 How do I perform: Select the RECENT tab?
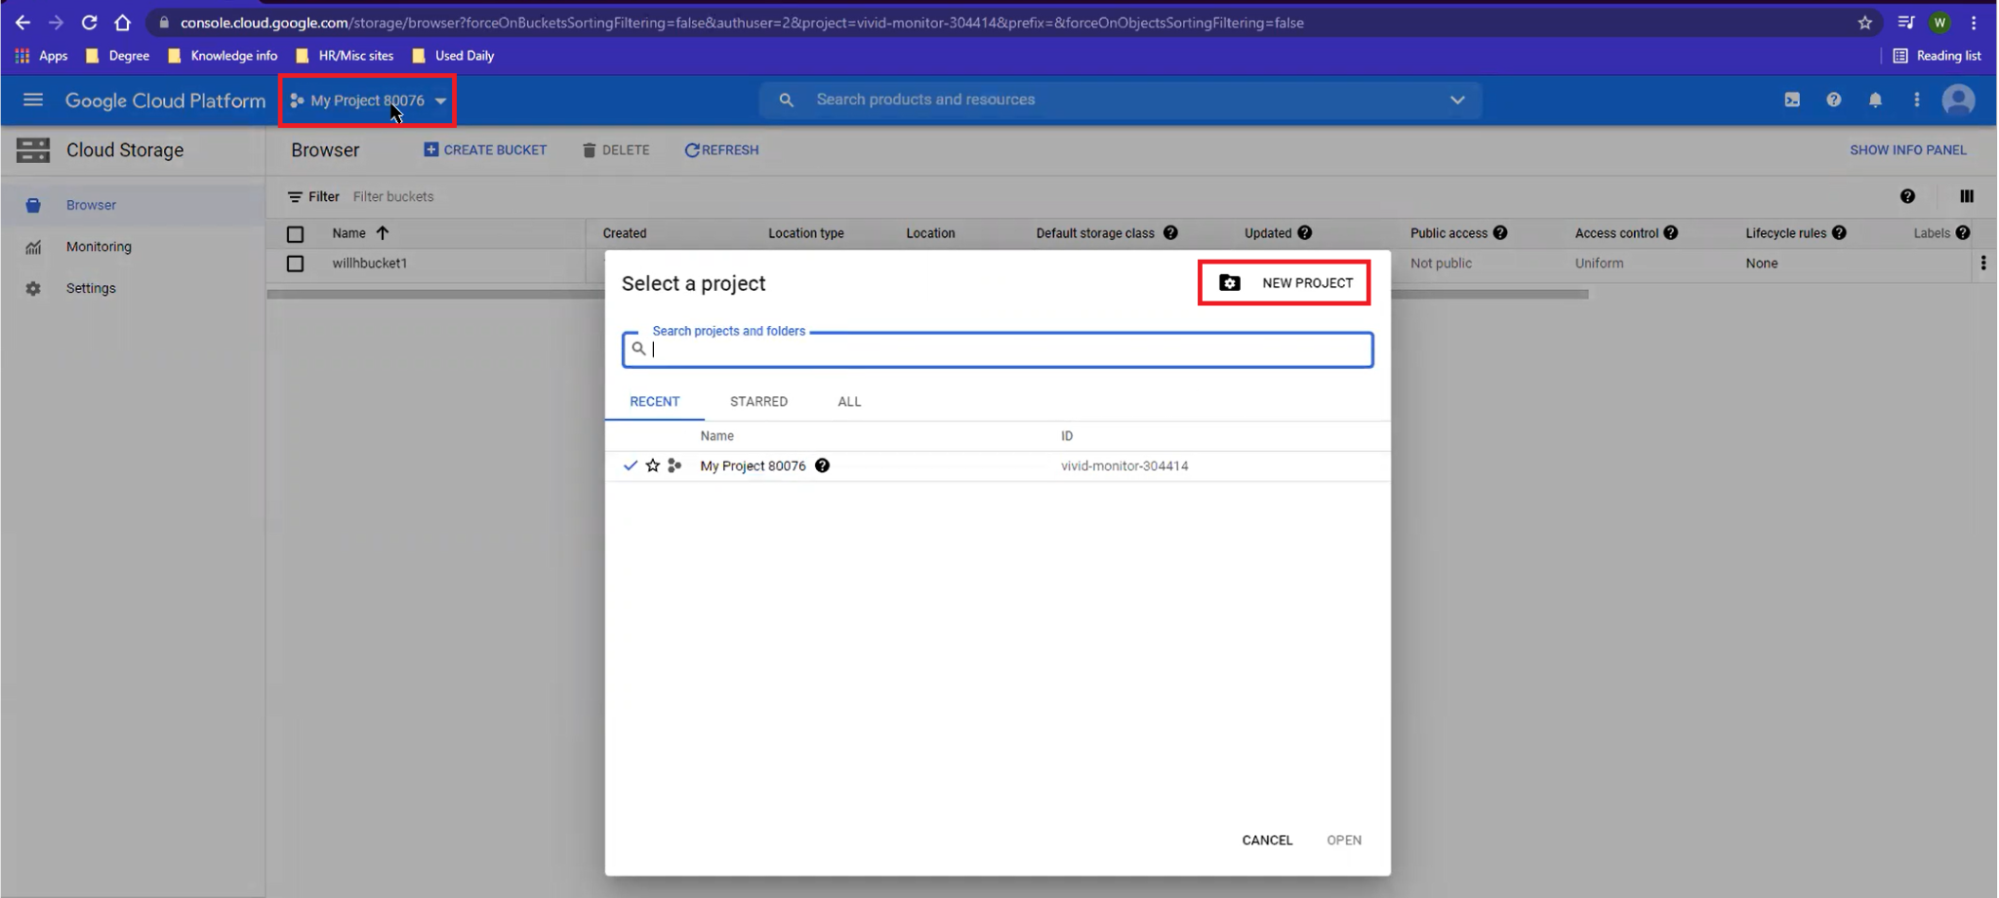pos(655,402)
